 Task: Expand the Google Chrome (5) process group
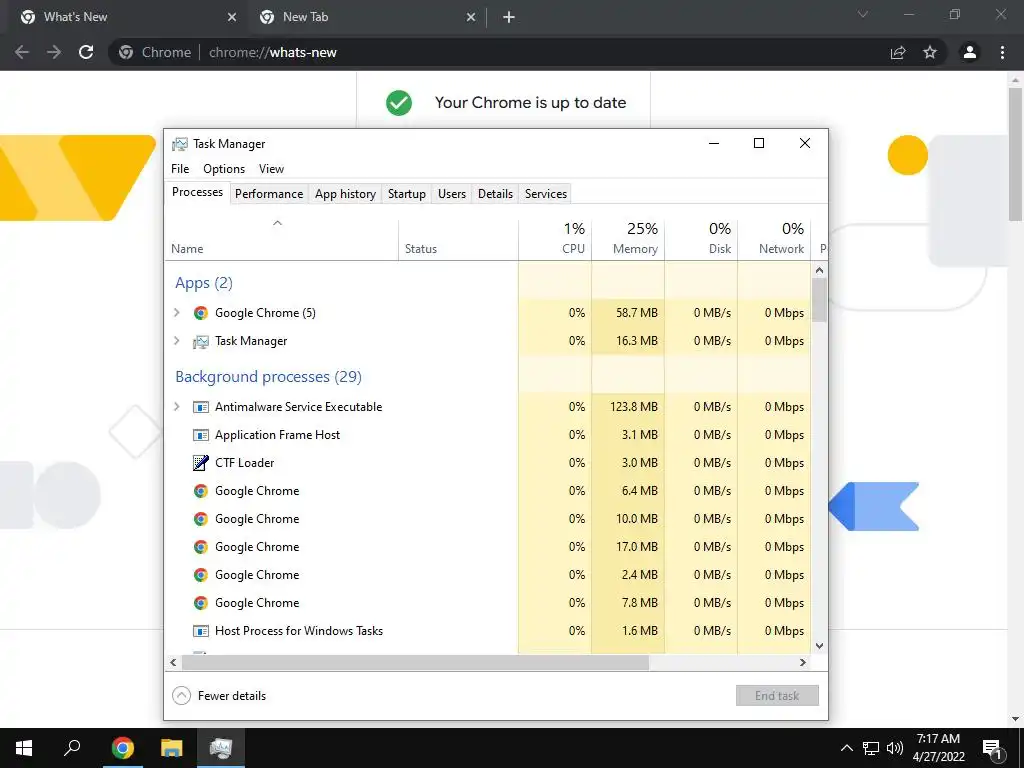coord(177,313)
